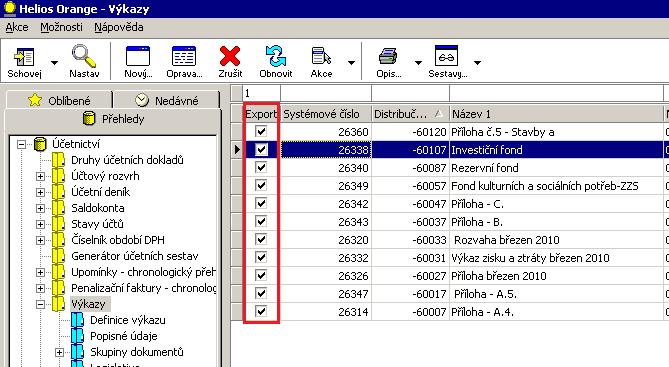Click folder icon beside Stavy účtů
669x367 pixels.
tap(58, 224)
